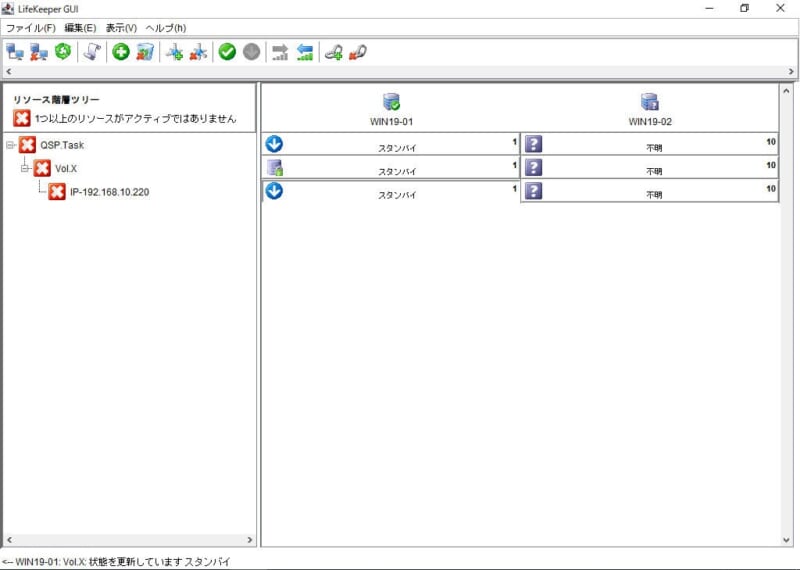800x570 pixels.
Task: Click the Create Comm Path link icon
Action: pos(333,52)
